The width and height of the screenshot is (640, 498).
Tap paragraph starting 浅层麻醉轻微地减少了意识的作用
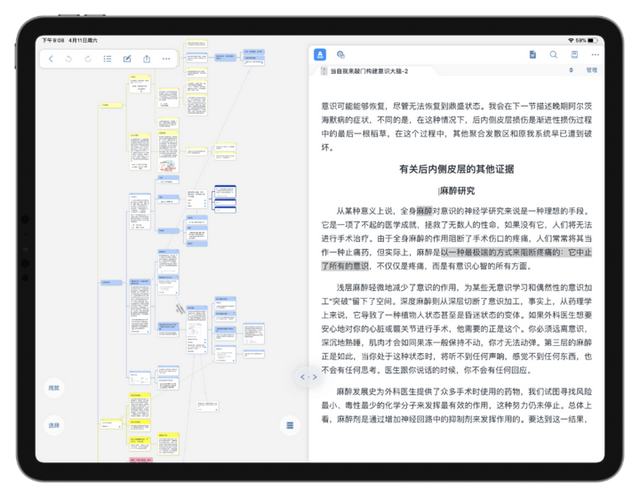click(456, 329)
